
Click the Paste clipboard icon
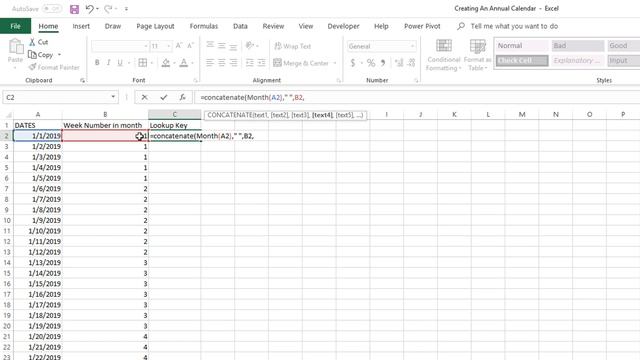(x=16, y=47)
